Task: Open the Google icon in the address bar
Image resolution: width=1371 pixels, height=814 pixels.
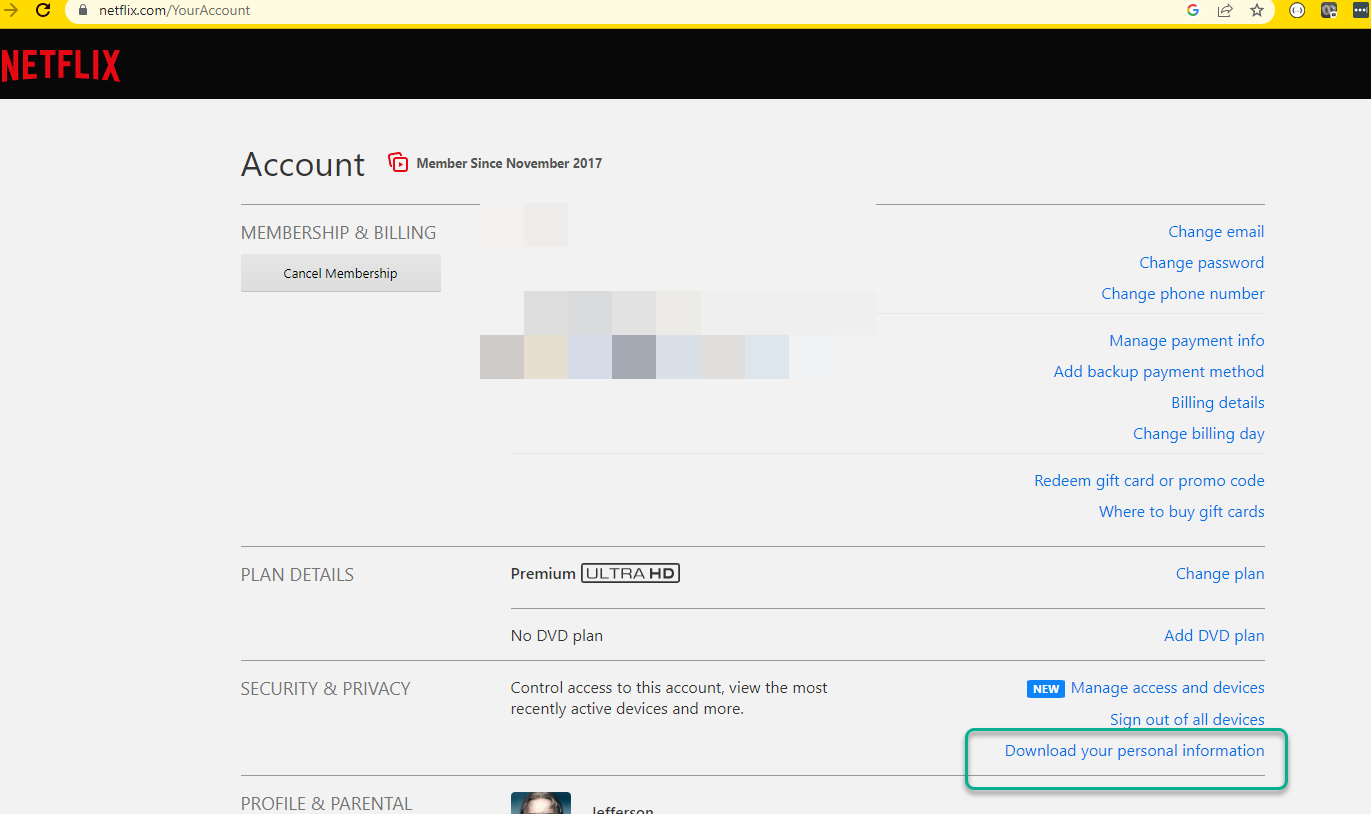Action: pos(1193,10)
